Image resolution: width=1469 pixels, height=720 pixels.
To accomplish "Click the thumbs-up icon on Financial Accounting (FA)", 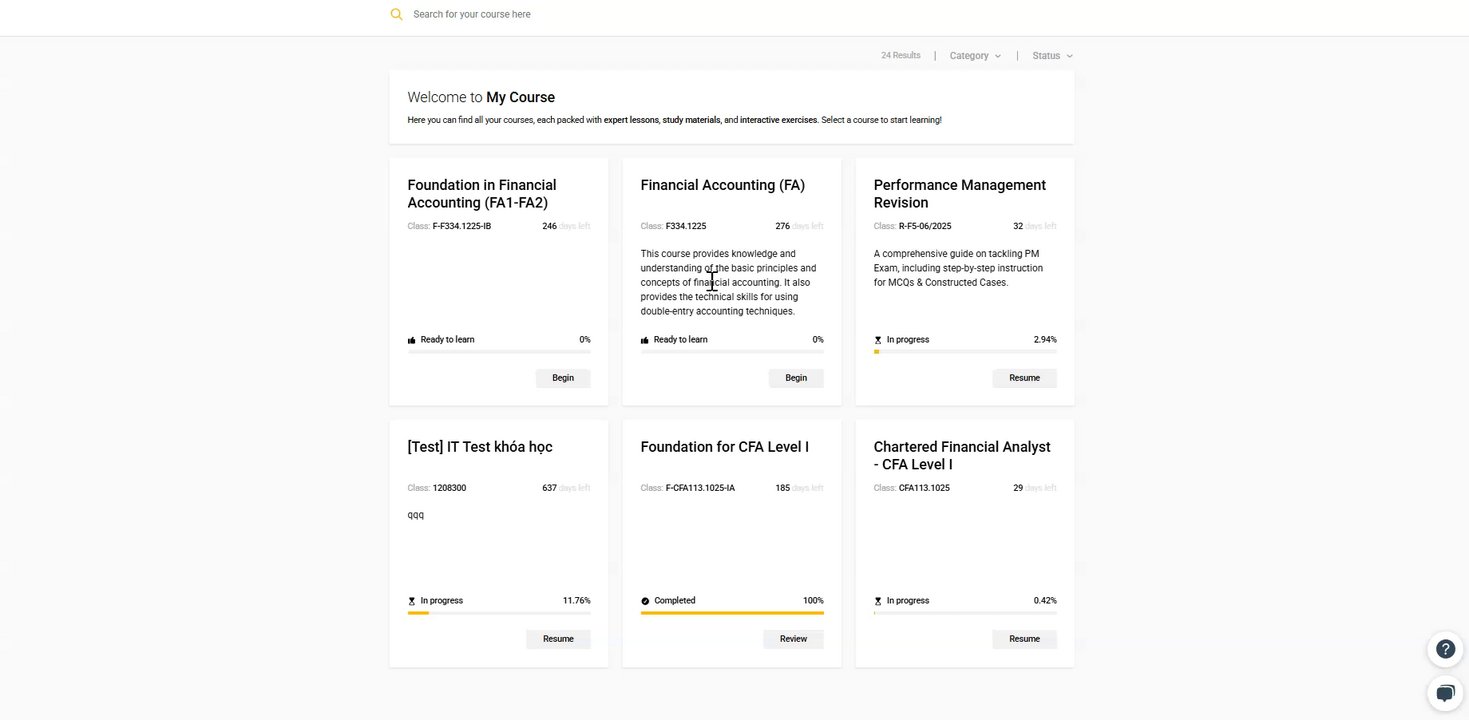I will pos(645,340).
